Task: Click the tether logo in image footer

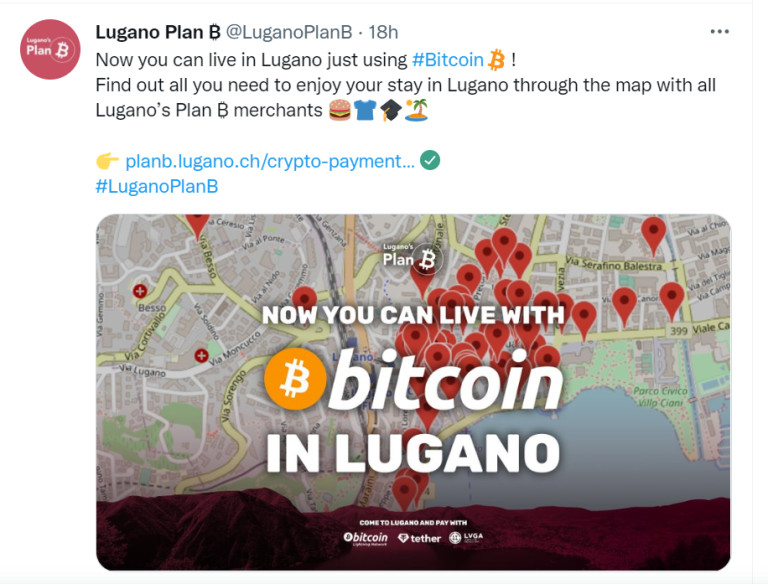Action: (419, 538)
